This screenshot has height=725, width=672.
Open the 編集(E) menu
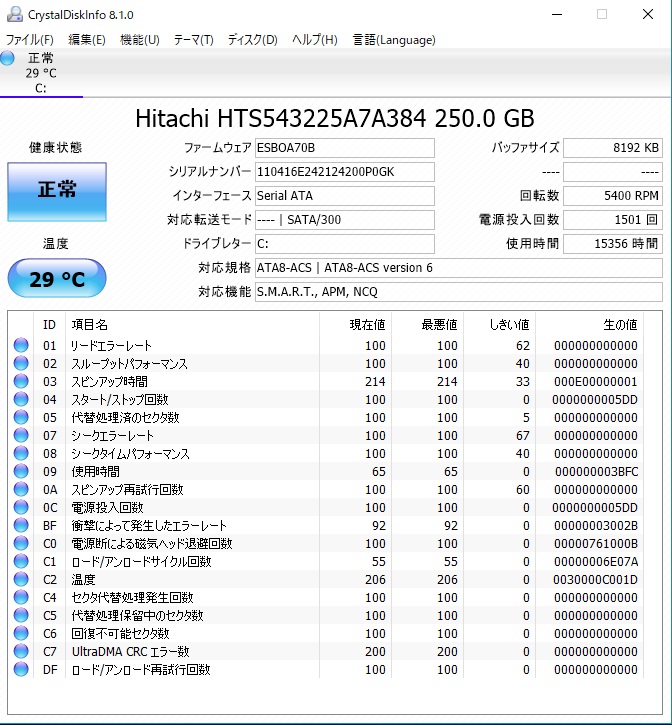(87, 40)
